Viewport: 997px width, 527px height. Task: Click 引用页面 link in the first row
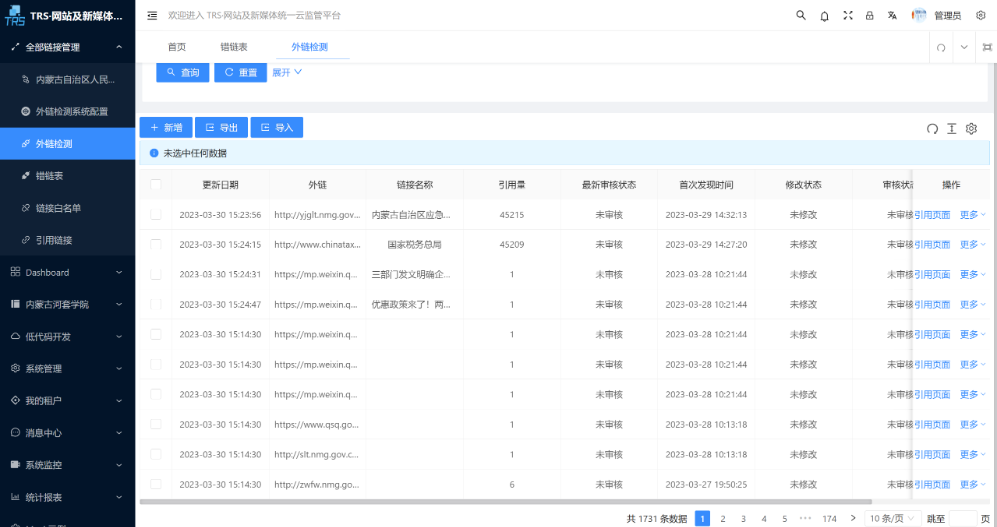pos(932,215)
